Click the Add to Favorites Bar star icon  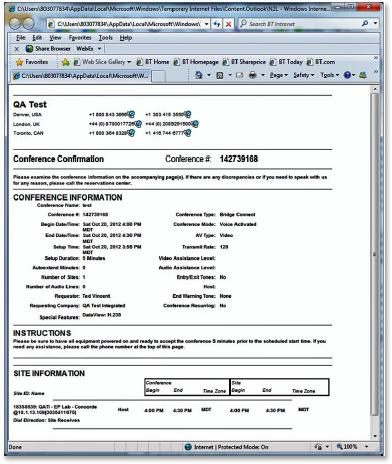point(66,62)
